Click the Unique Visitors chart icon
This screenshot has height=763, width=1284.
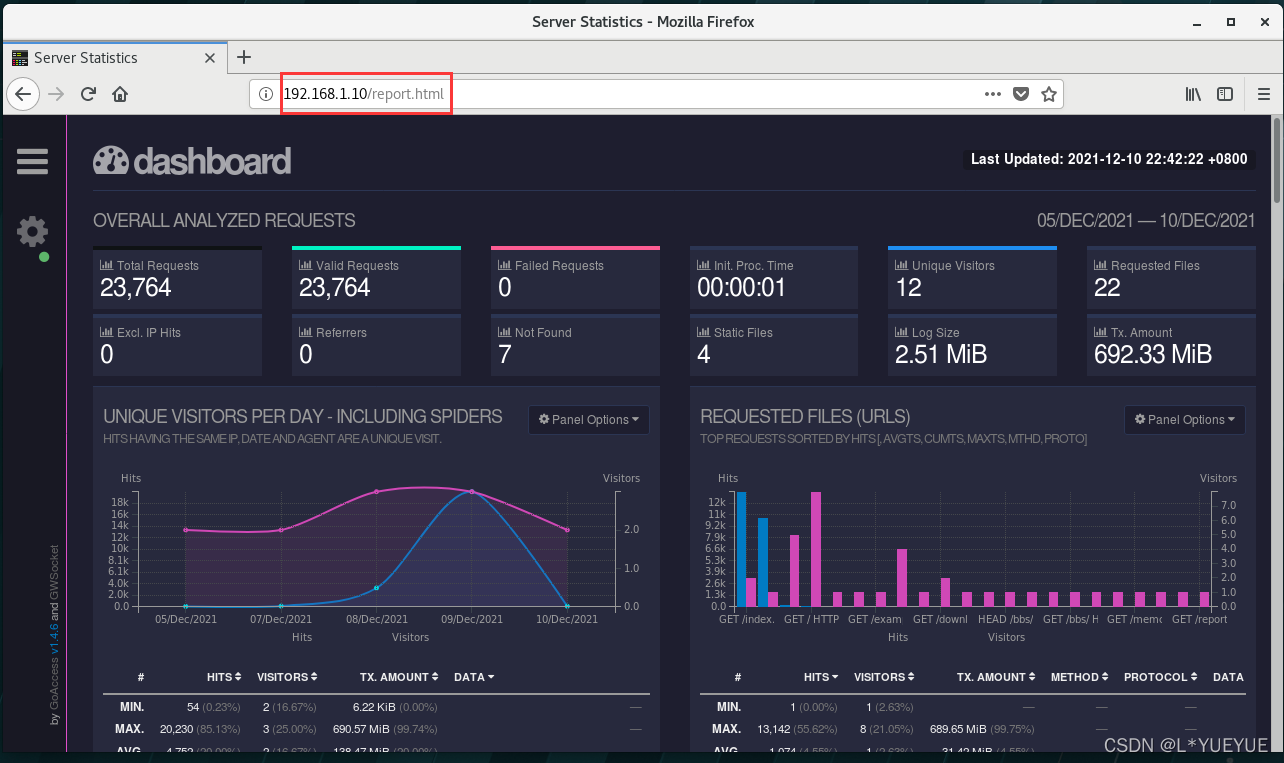tap(902, 266)
